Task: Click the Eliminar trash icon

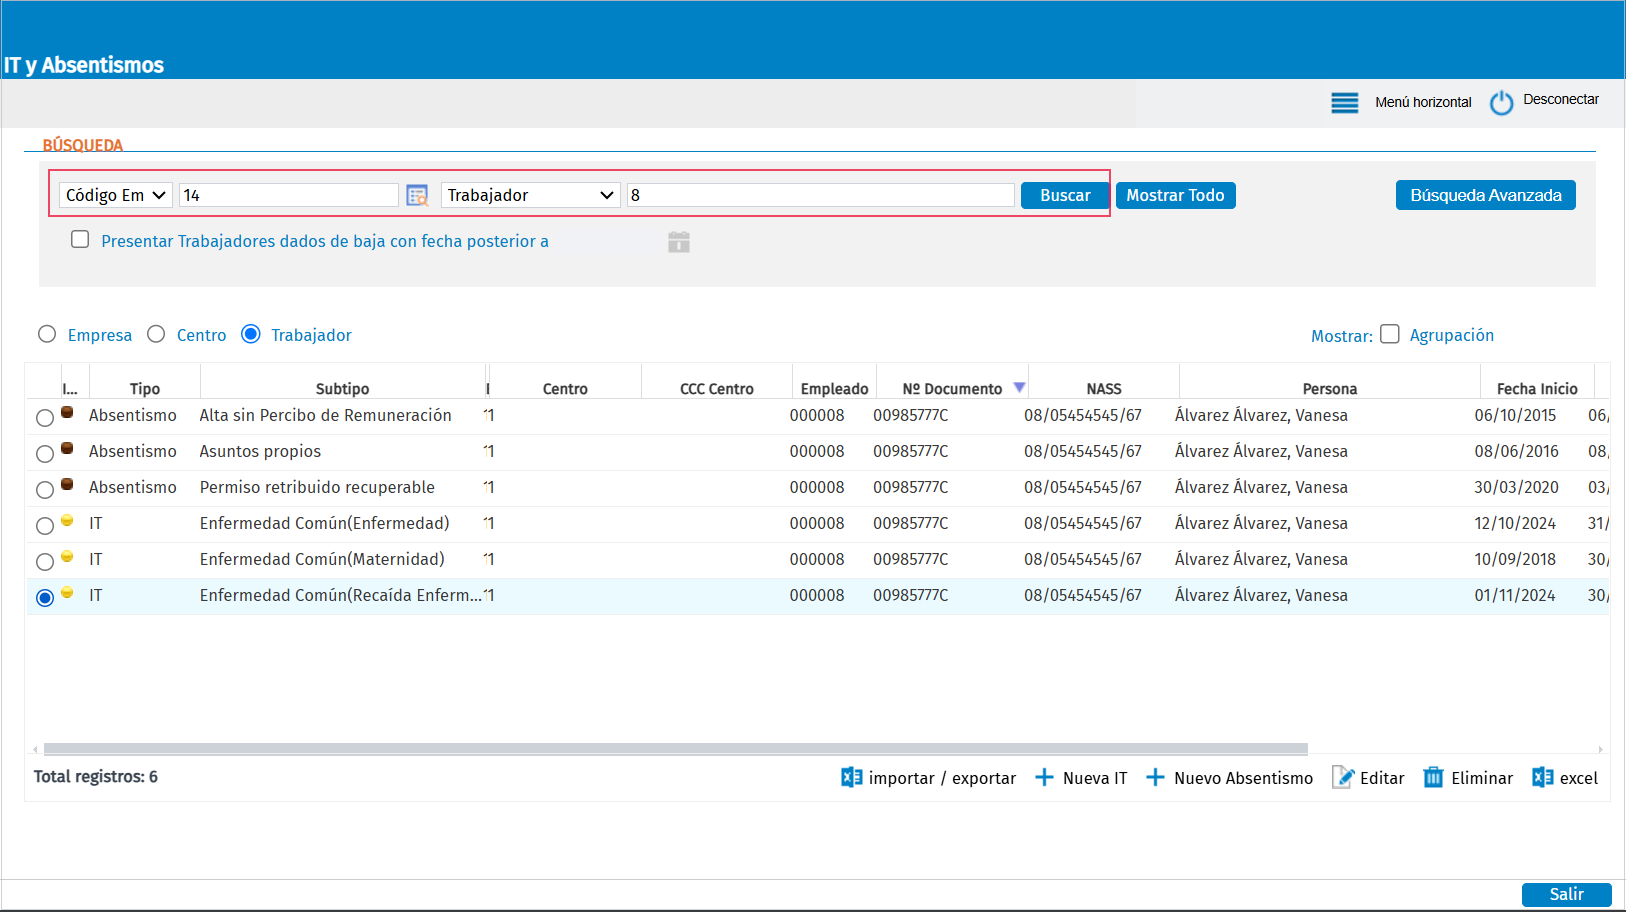Action: point(1433,777)
